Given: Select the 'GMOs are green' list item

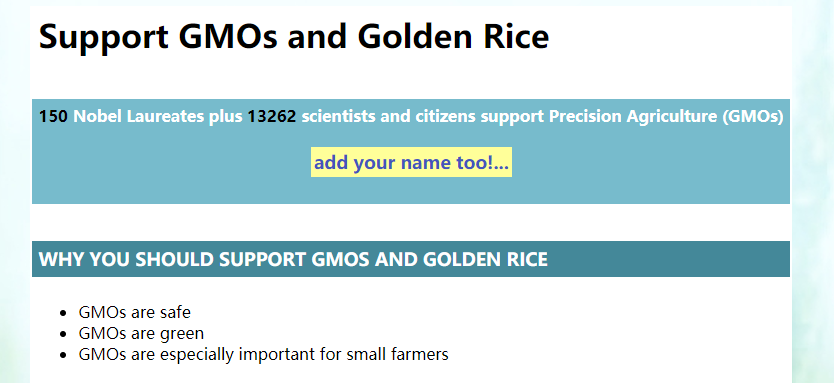Looking at the screenshot, I should pos(141,334).
